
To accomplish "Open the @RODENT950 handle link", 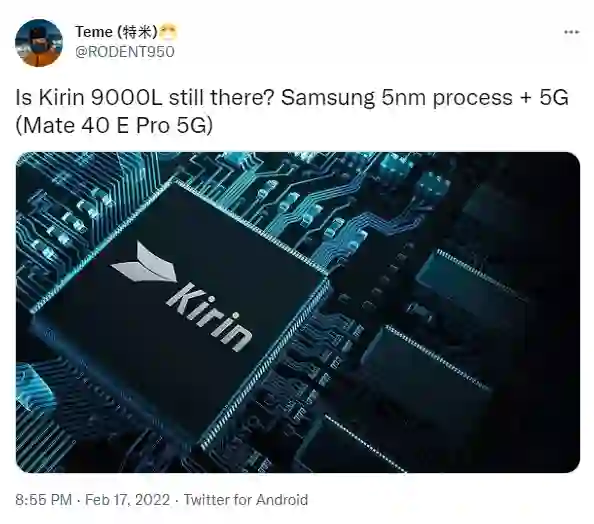I will coord(125,52).
